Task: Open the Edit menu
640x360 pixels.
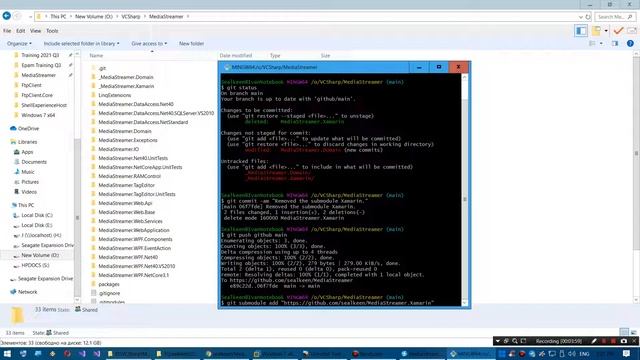Action: [20, 31]
